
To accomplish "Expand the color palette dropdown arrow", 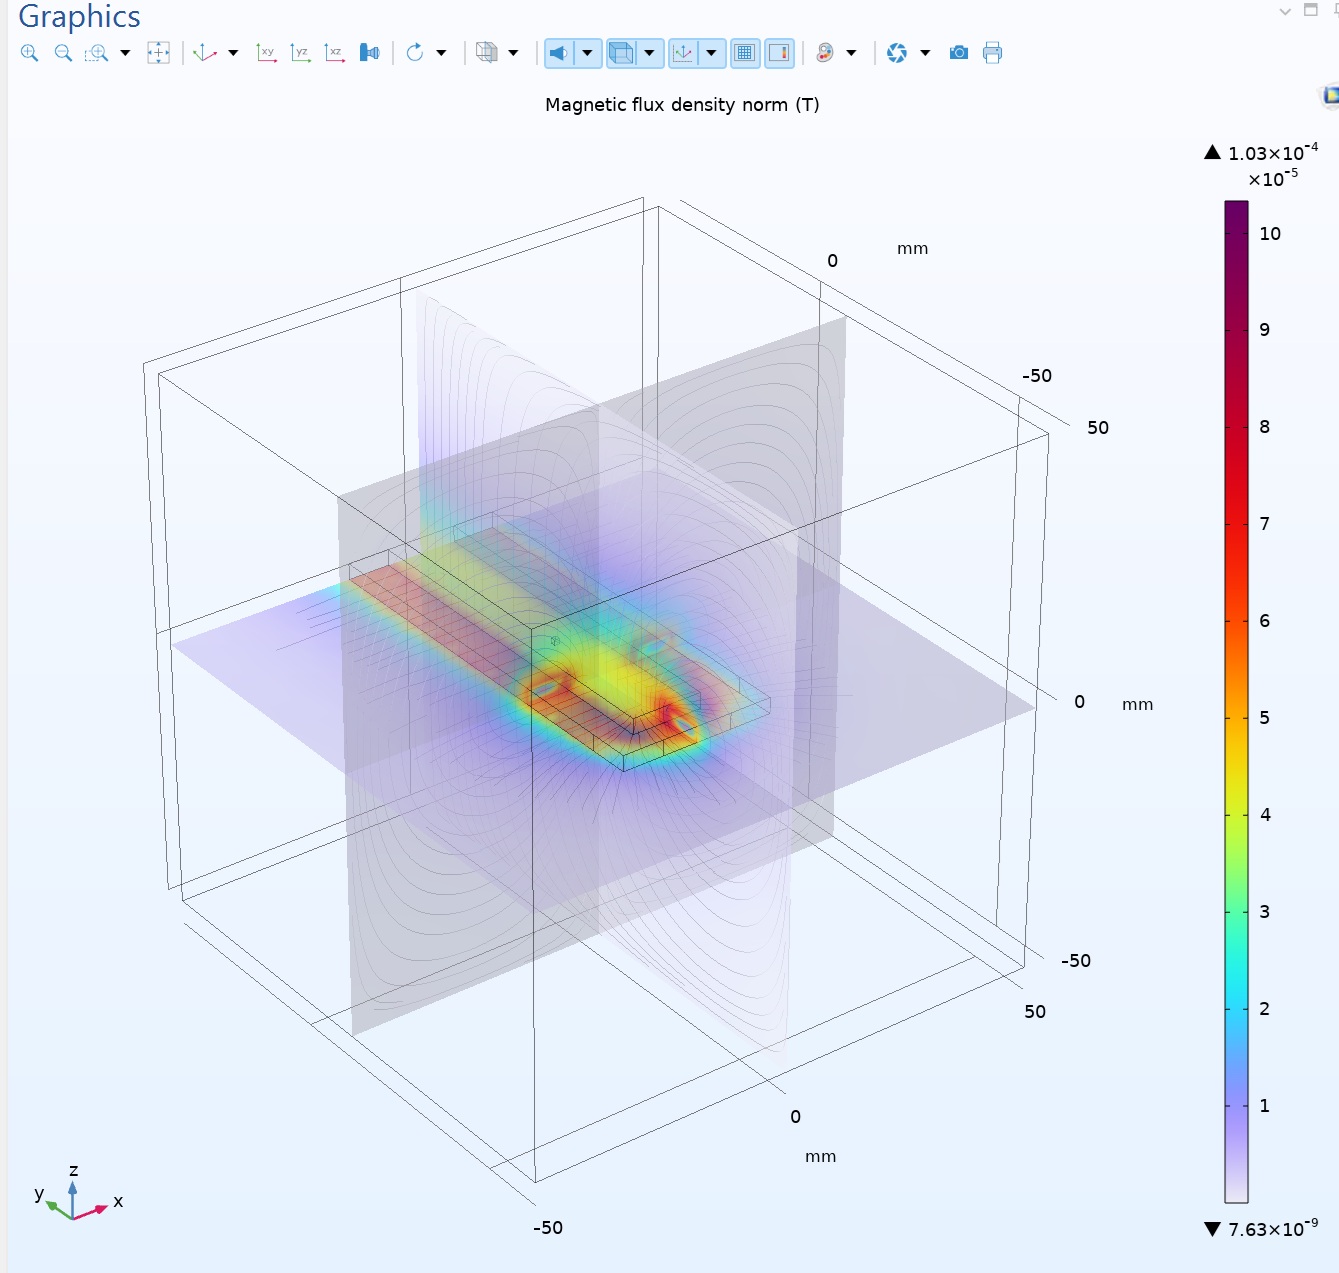I will click(x=851, y=53).
